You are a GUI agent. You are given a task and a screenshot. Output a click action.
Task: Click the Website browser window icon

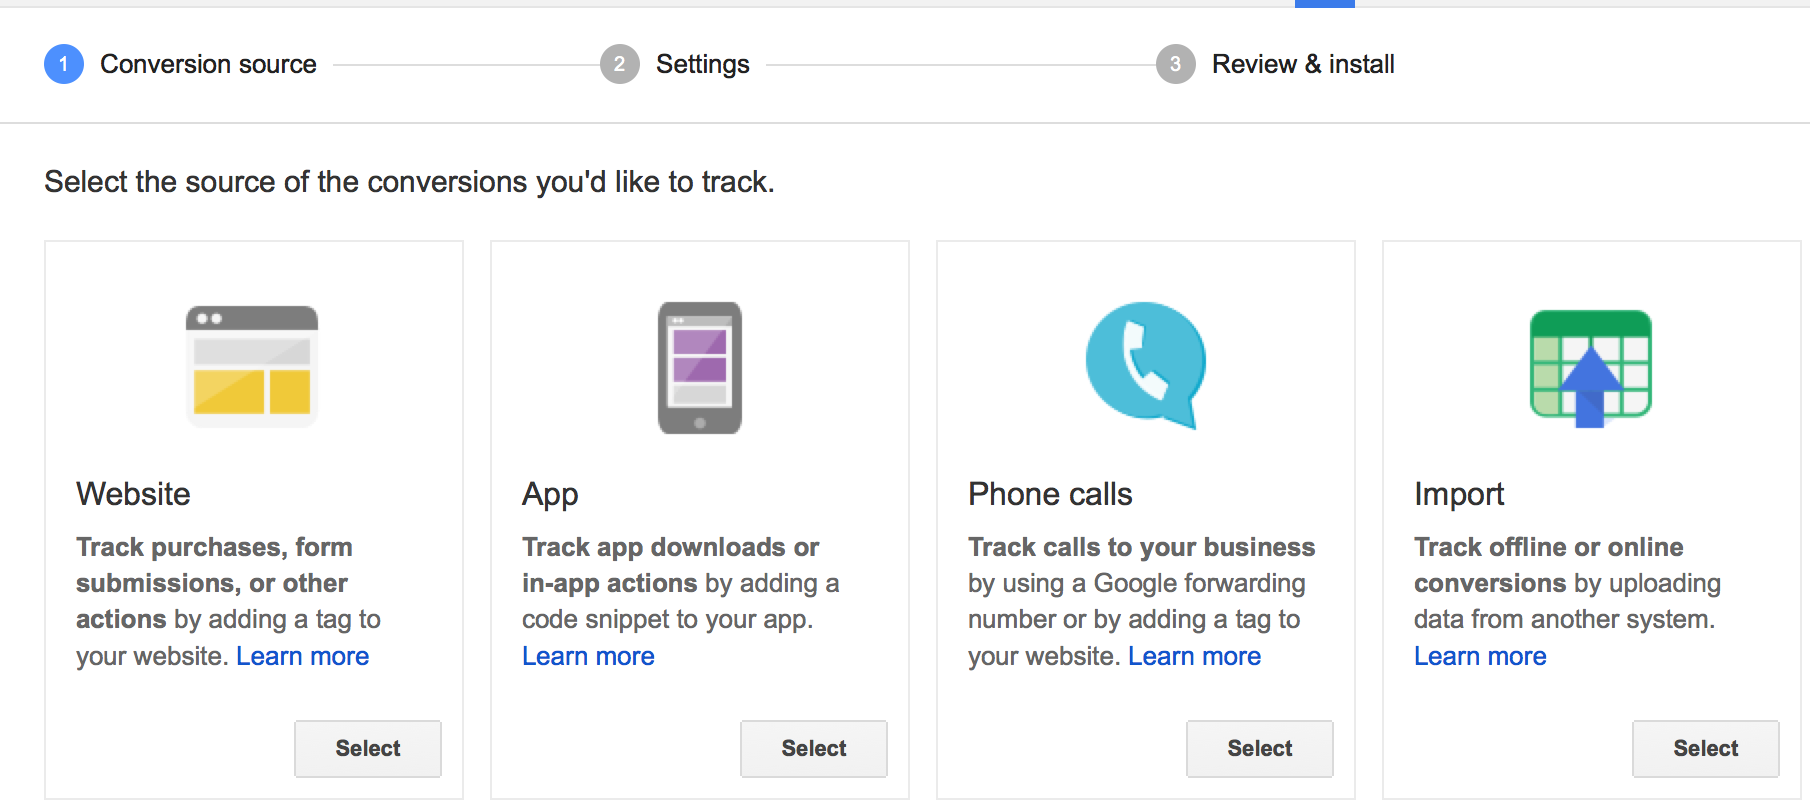(252, 366)
